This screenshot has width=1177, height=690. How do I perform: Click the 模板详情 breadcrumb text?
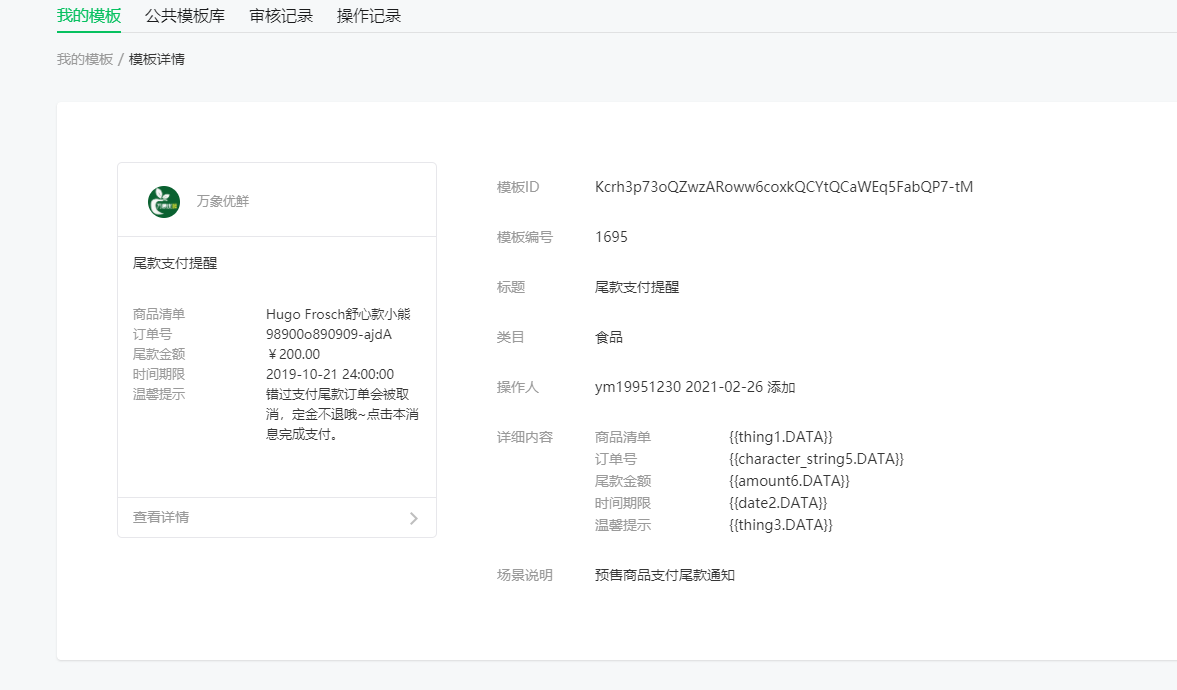click(157, 59)
